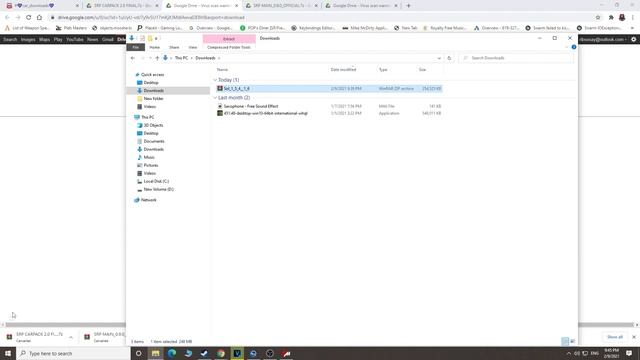Click Show all downloads in Chrome
This screenshot has width=640, height=360.
[x=615, y=337]
